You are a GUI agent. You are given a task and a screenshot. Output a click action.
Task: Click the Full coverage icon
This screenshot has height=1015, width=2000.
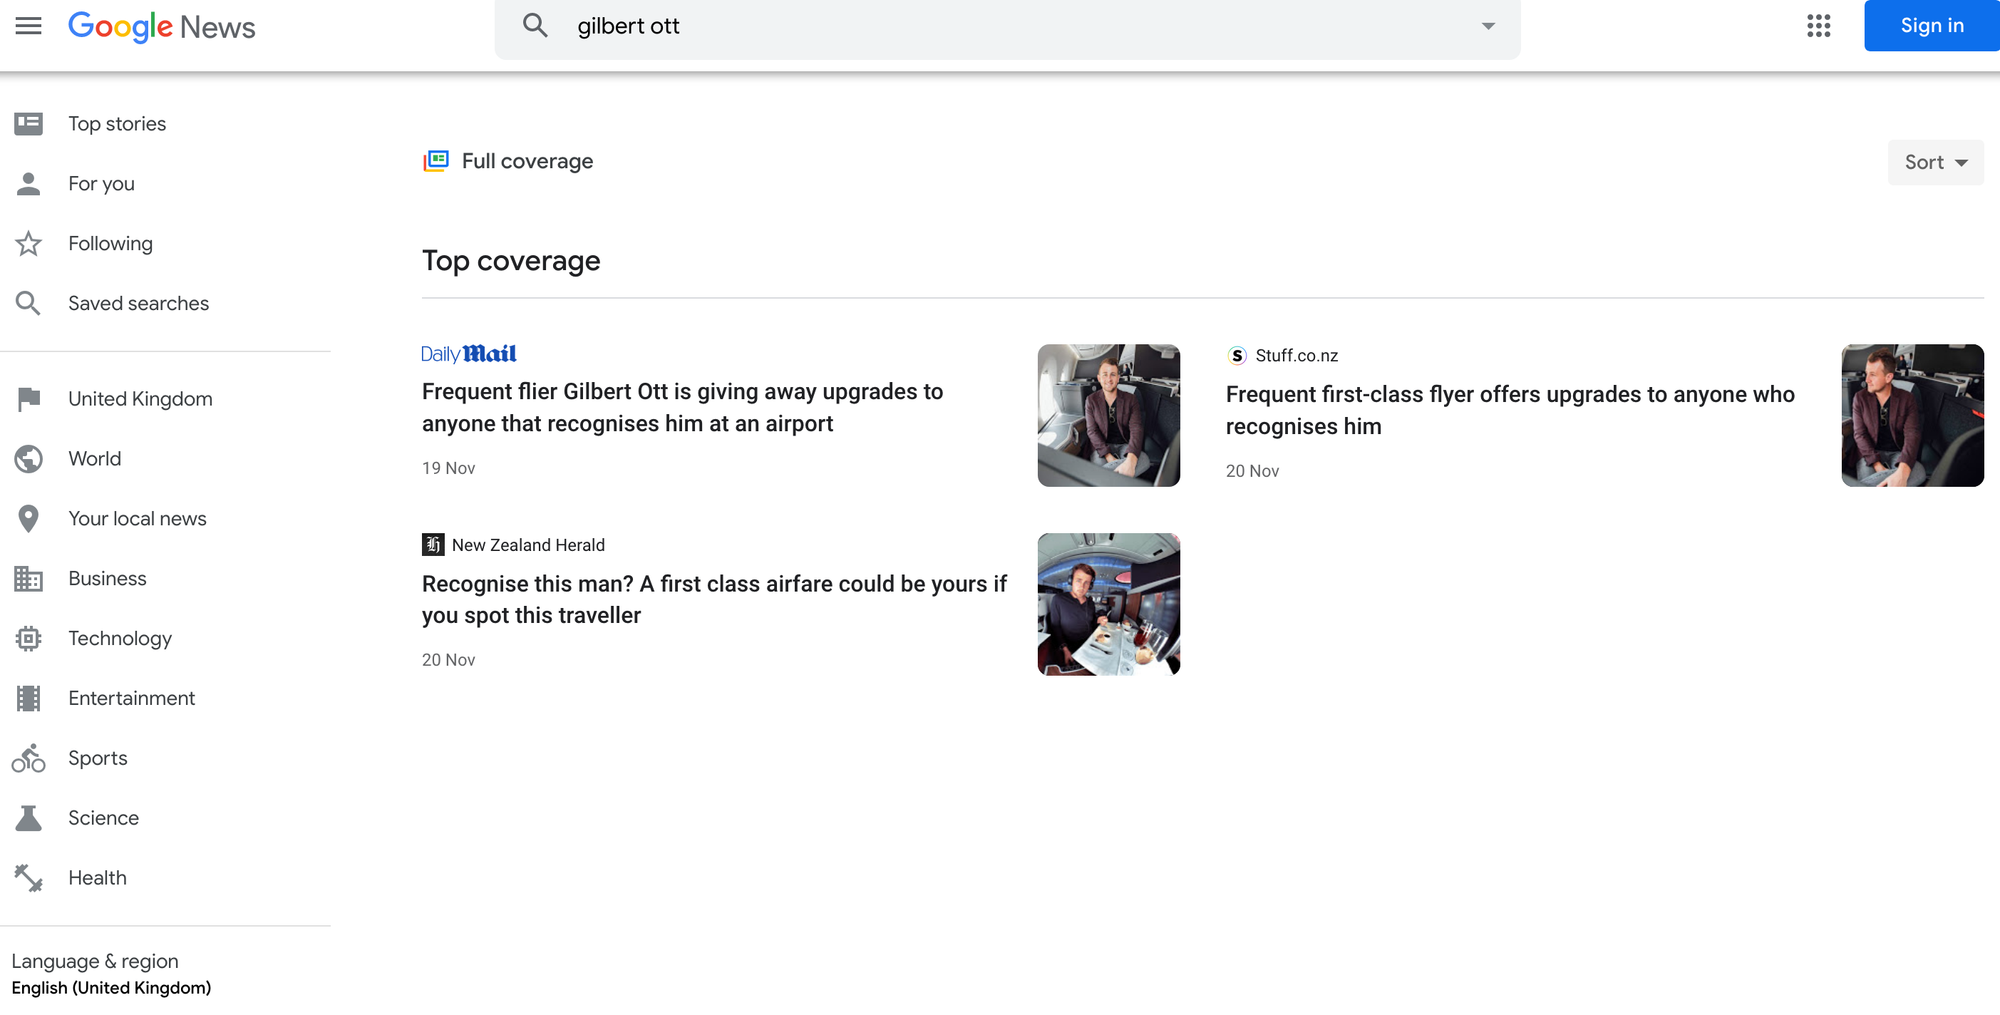coord(436,161)
